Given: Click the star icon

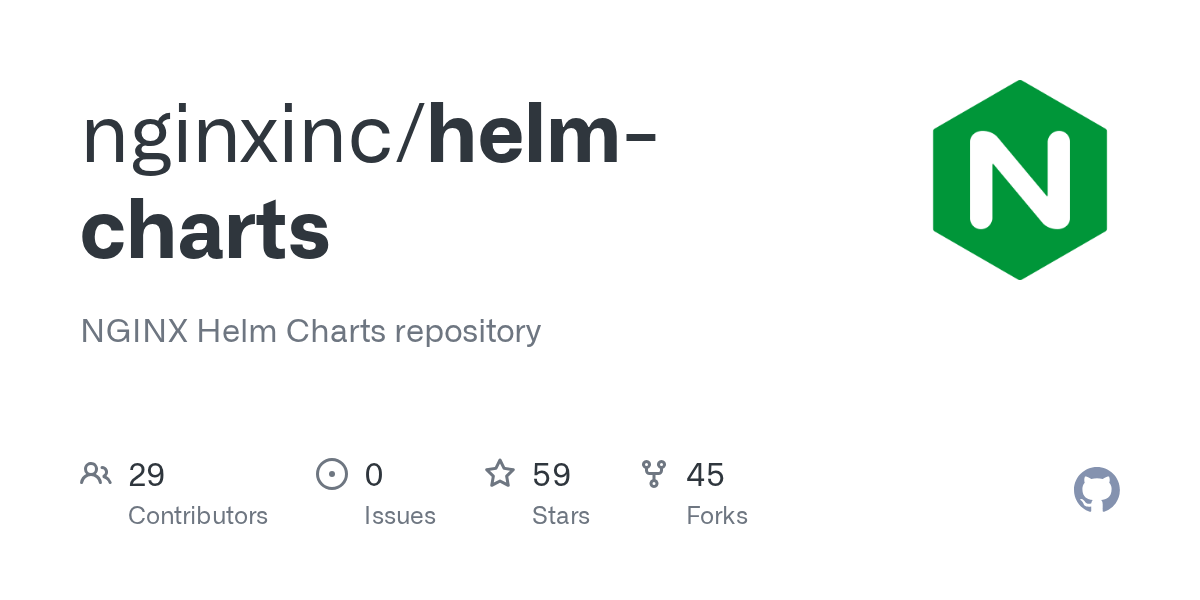Looking at the screenshot, I should (x=500, y=473).
